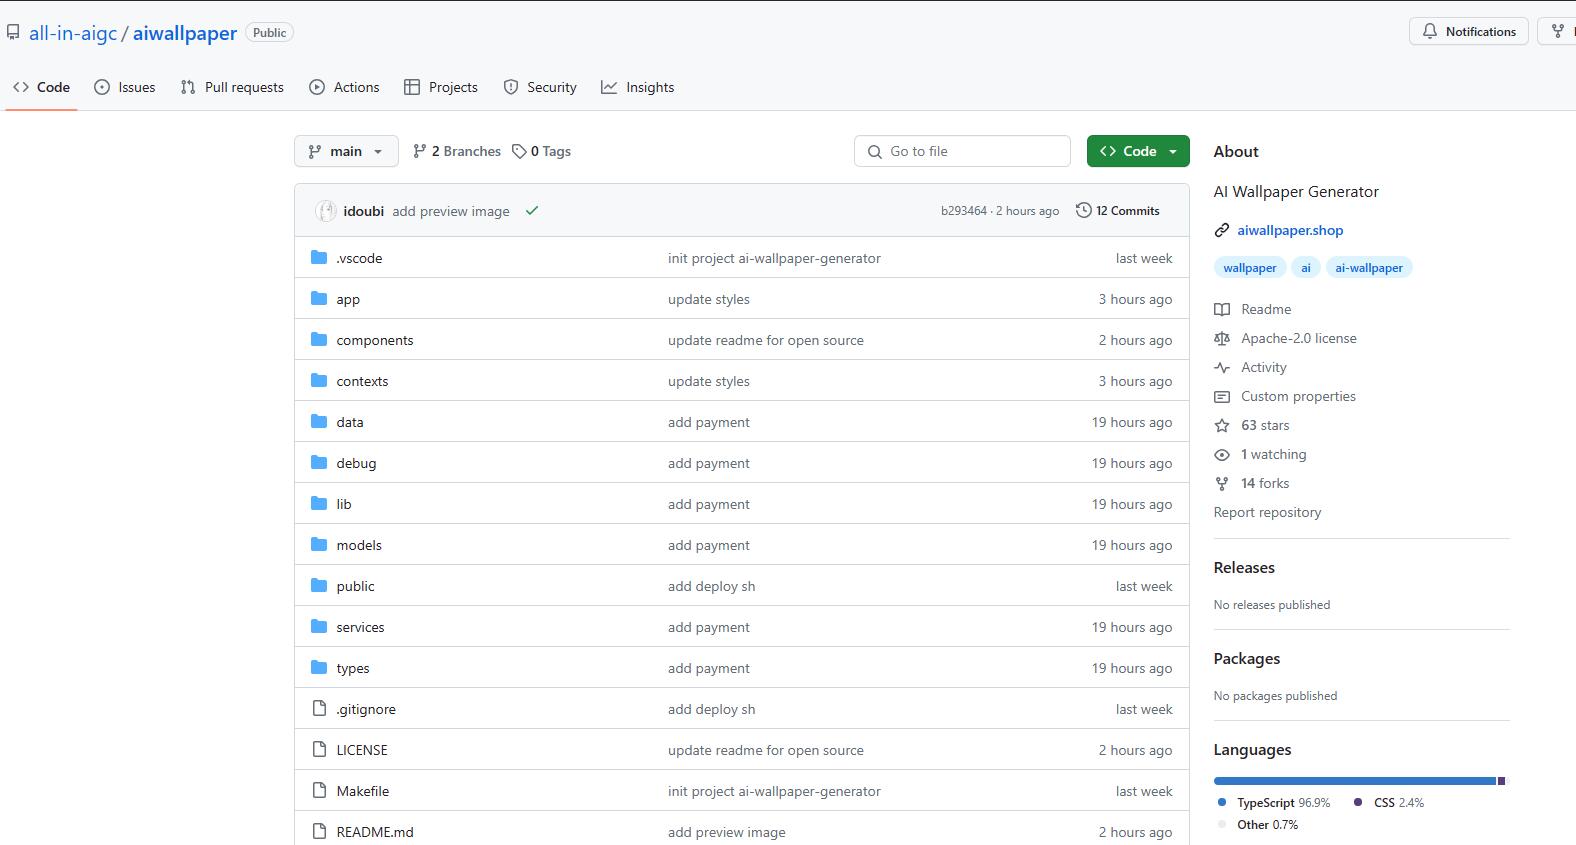Open the main branch dropdown
The width and height of the screenshot is (1576, 845).
pyautogui.click(x=346, y=151)
